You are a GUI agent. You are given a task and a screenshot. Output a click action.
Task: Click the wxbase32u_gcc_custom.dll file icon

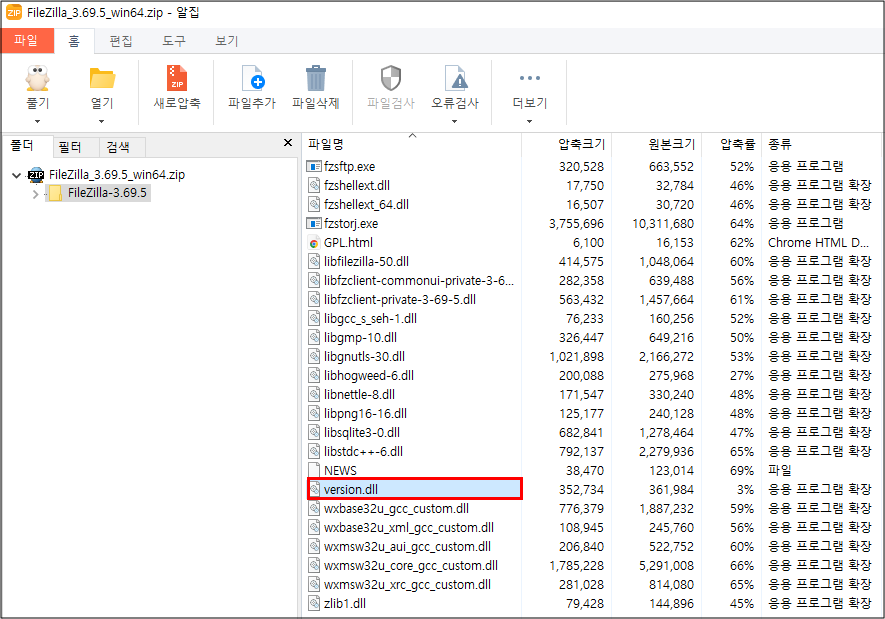[314, 508]
